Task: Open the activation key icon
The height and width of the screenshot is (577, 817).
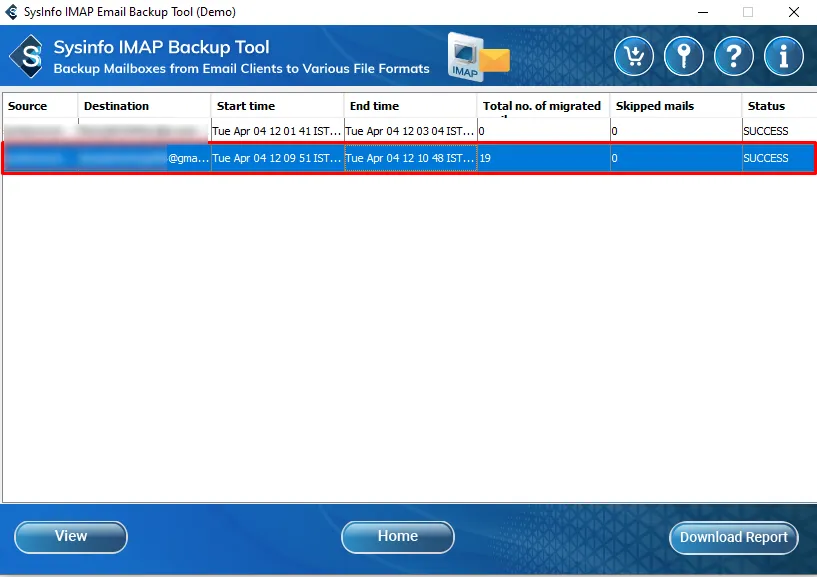Action: [684, 57]
